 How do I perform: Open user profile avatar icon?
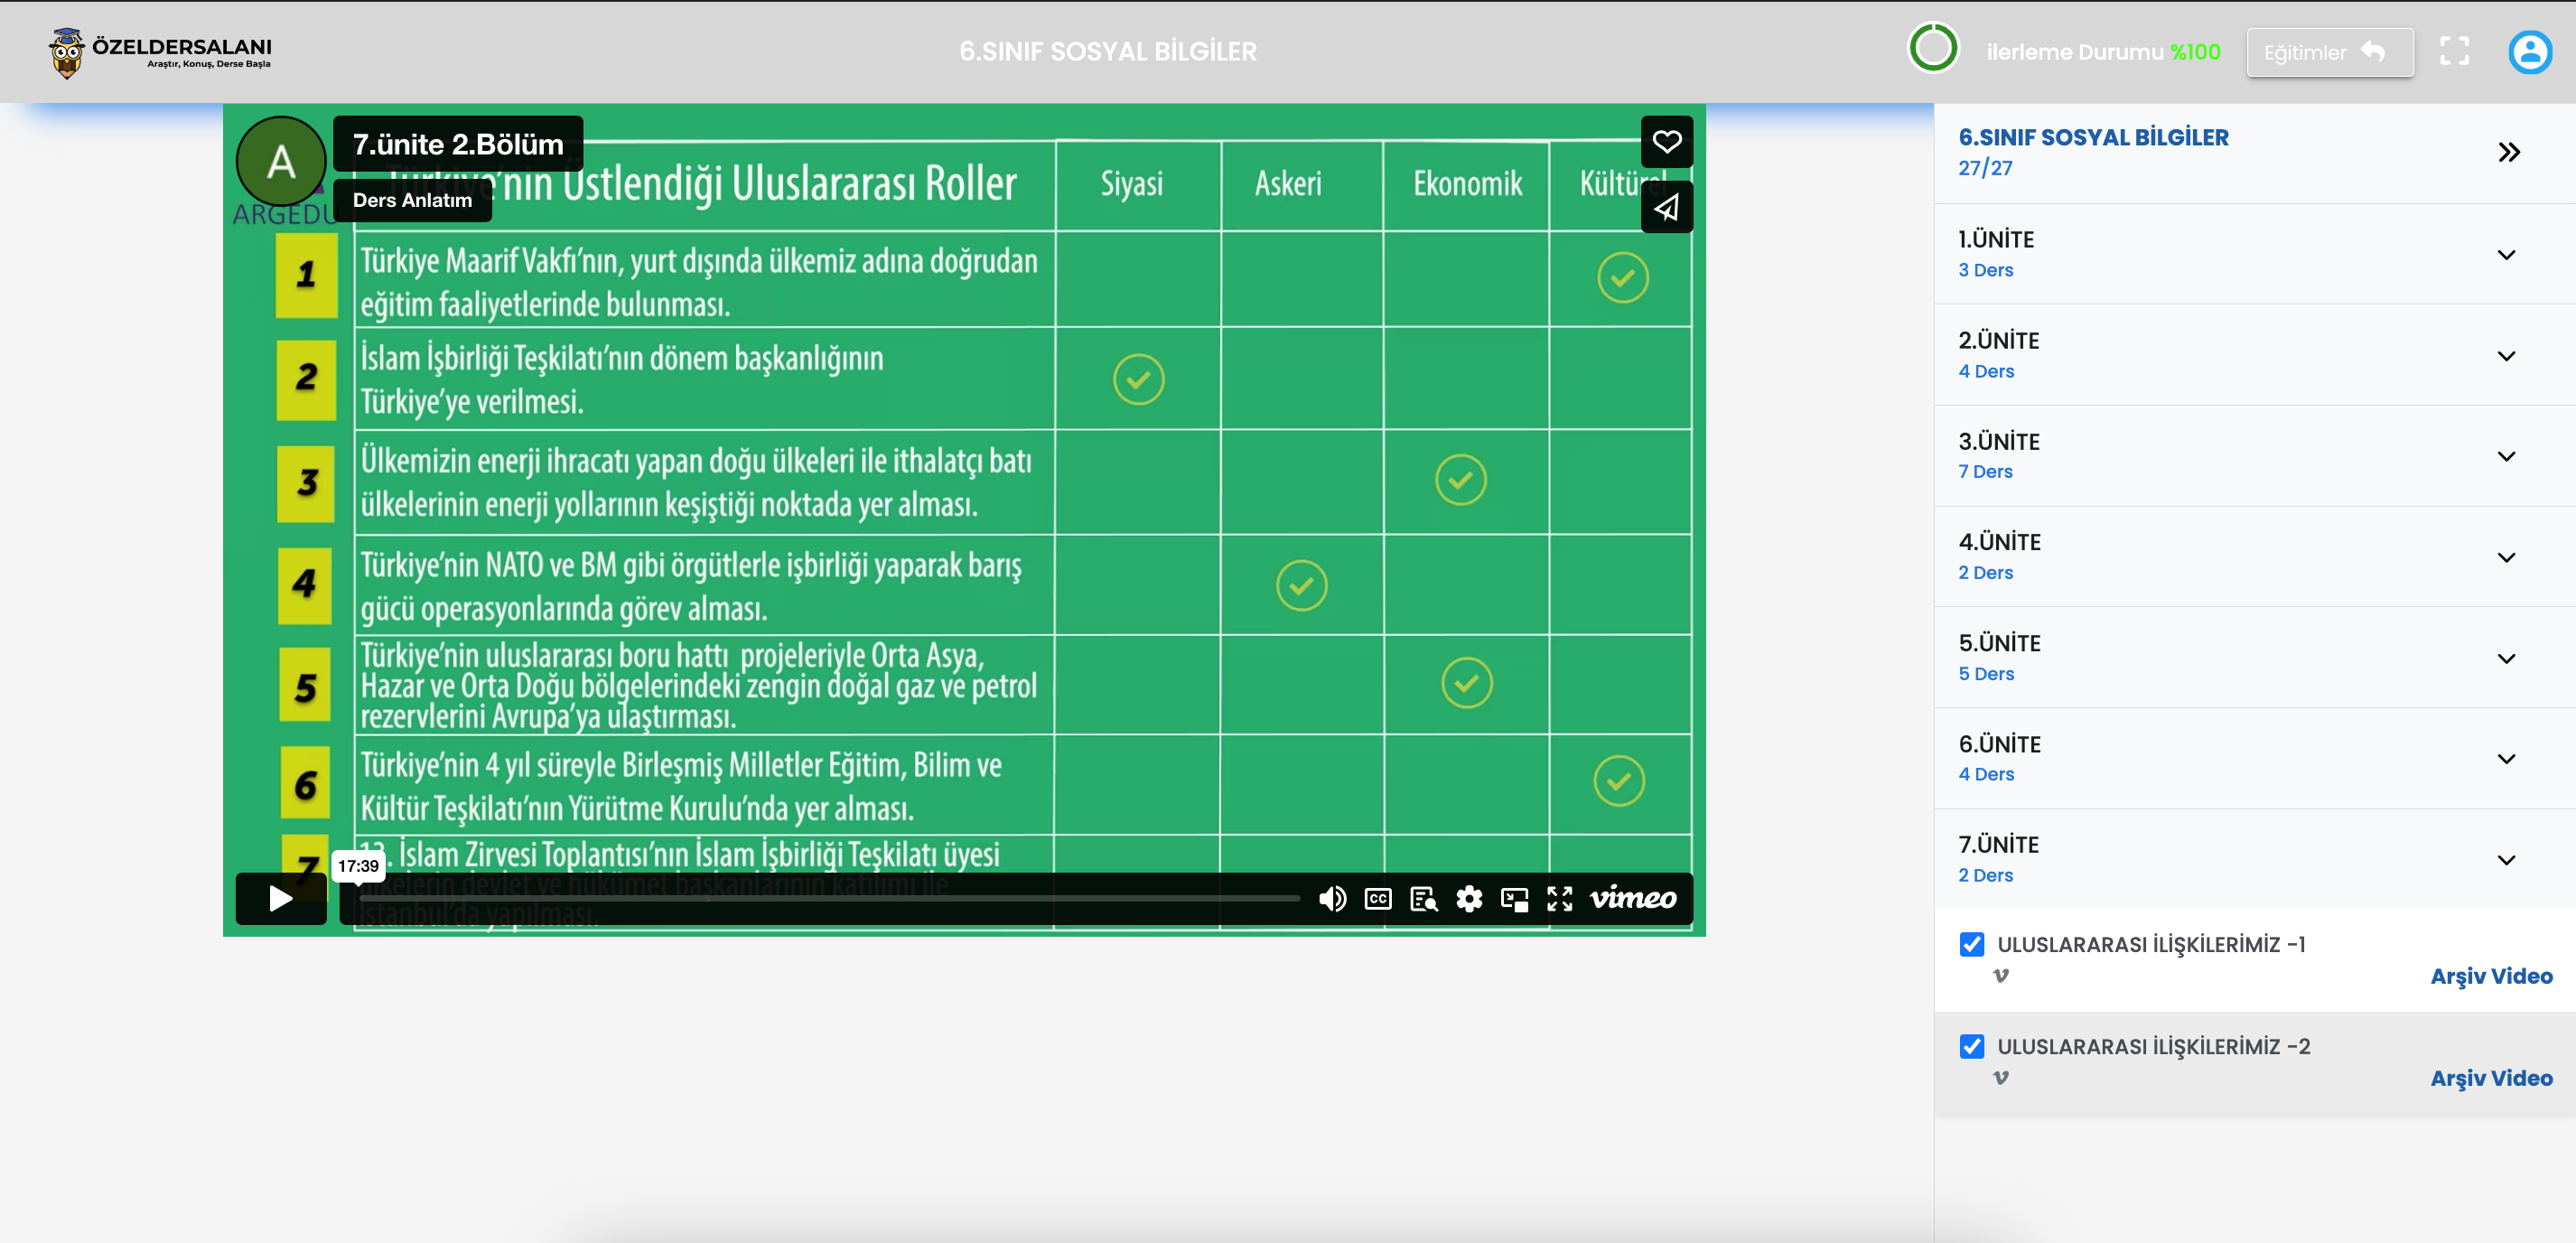pos(2529,52)
